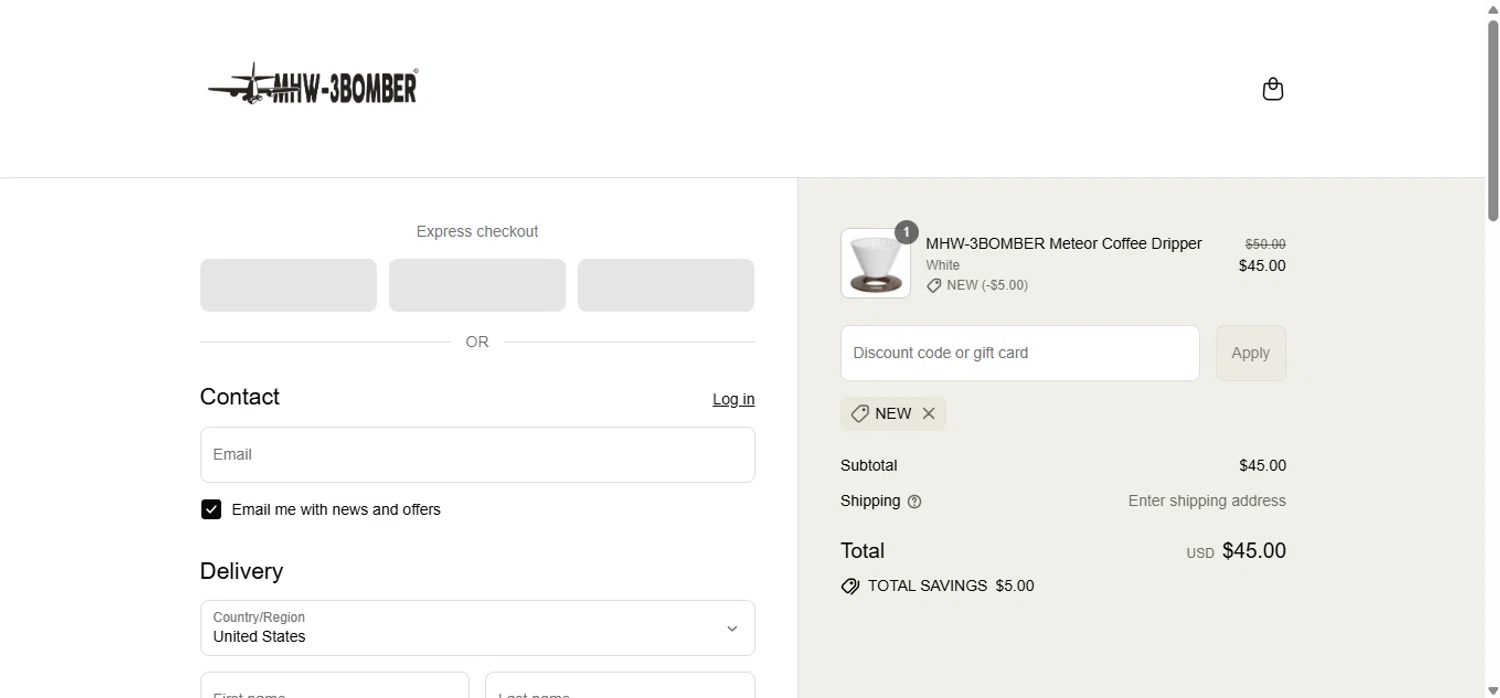Click the first express checkout button

click(x=288, y=285)
